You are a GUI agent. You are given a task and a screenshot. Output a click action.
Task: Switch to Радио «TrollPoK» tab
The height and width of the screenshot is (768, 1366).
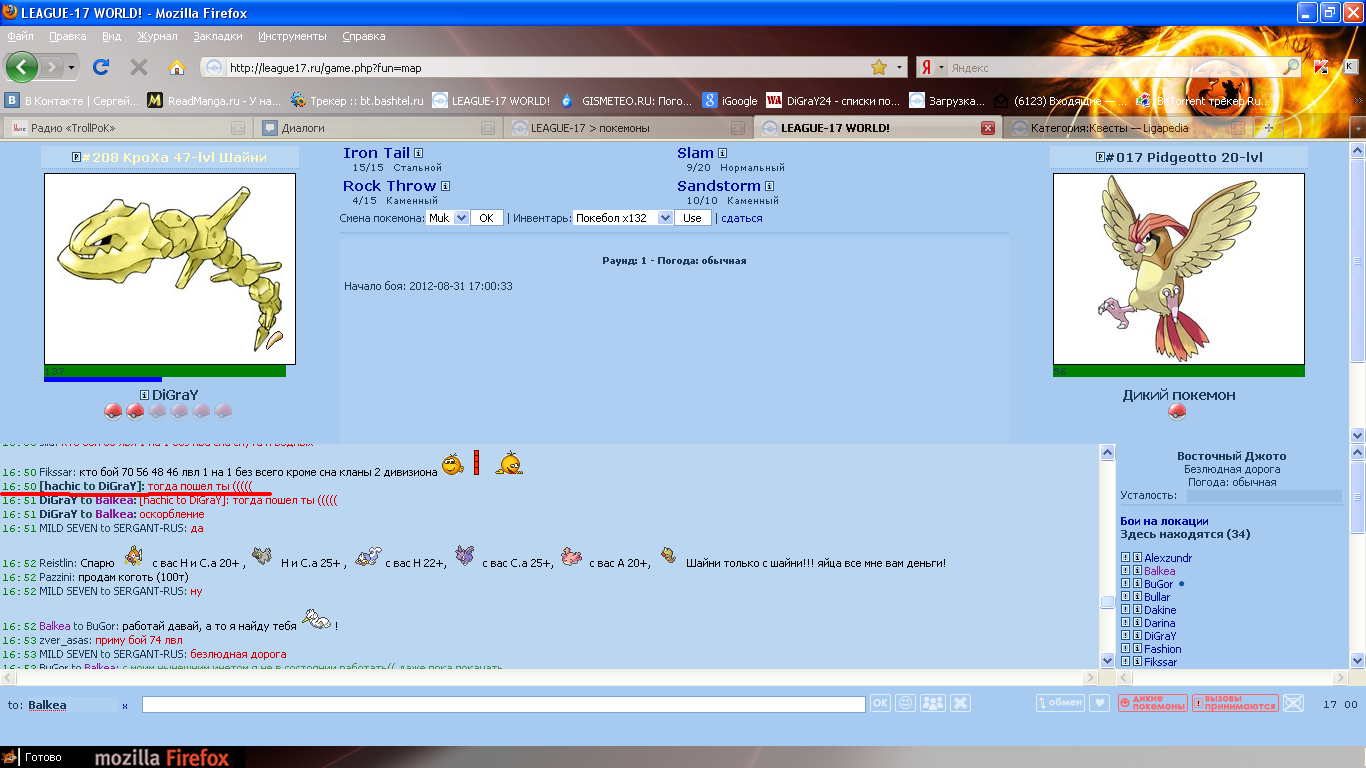[x=127, y=128]
